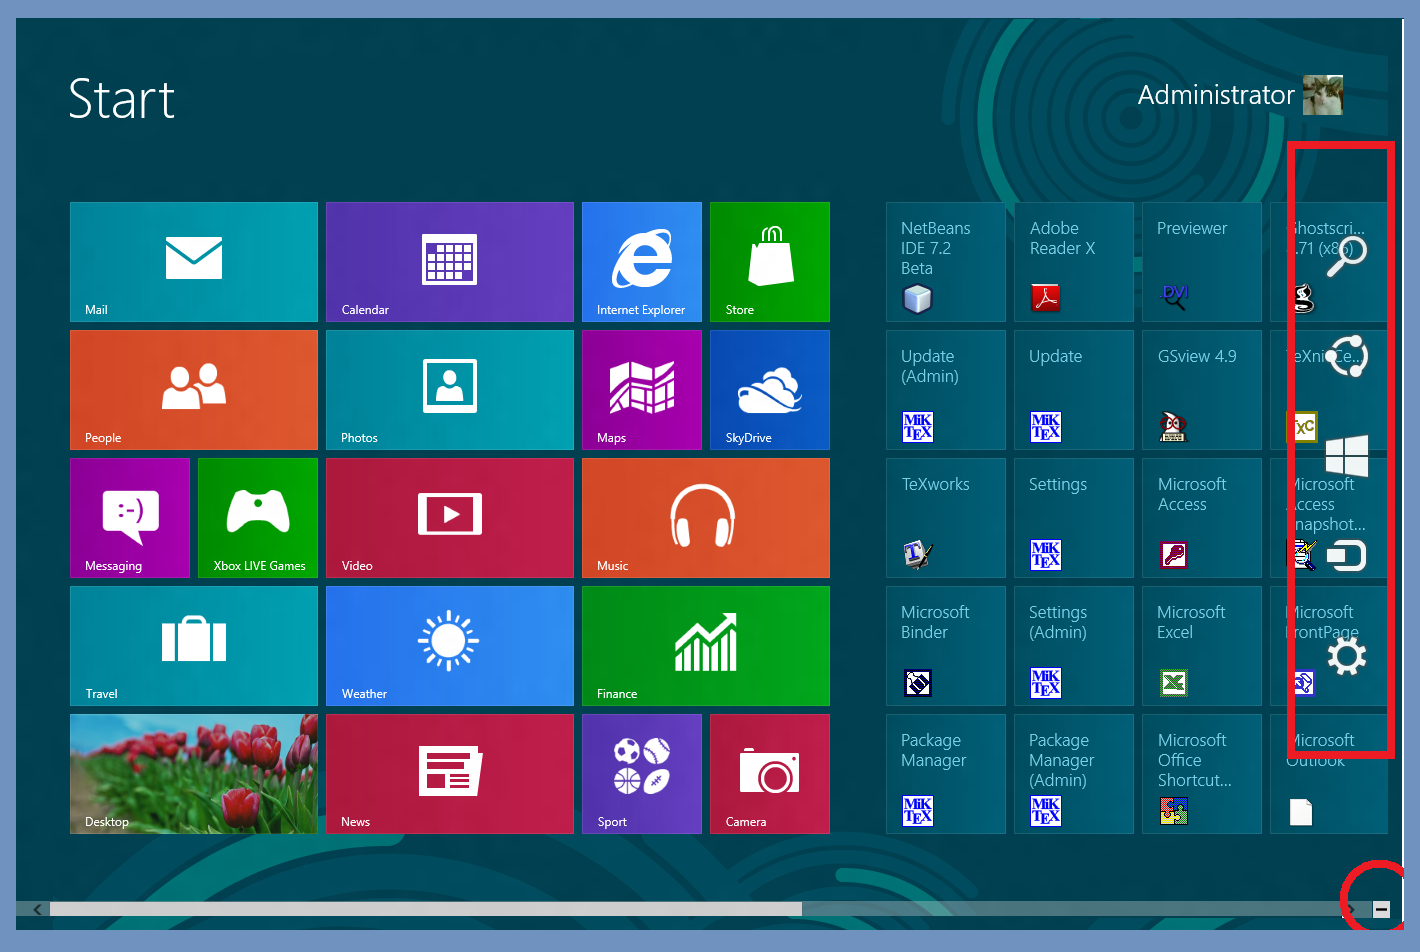Viewport: 1420px width, 952px height.
Task: Click the Devices charm
Action: [1347, 555]
